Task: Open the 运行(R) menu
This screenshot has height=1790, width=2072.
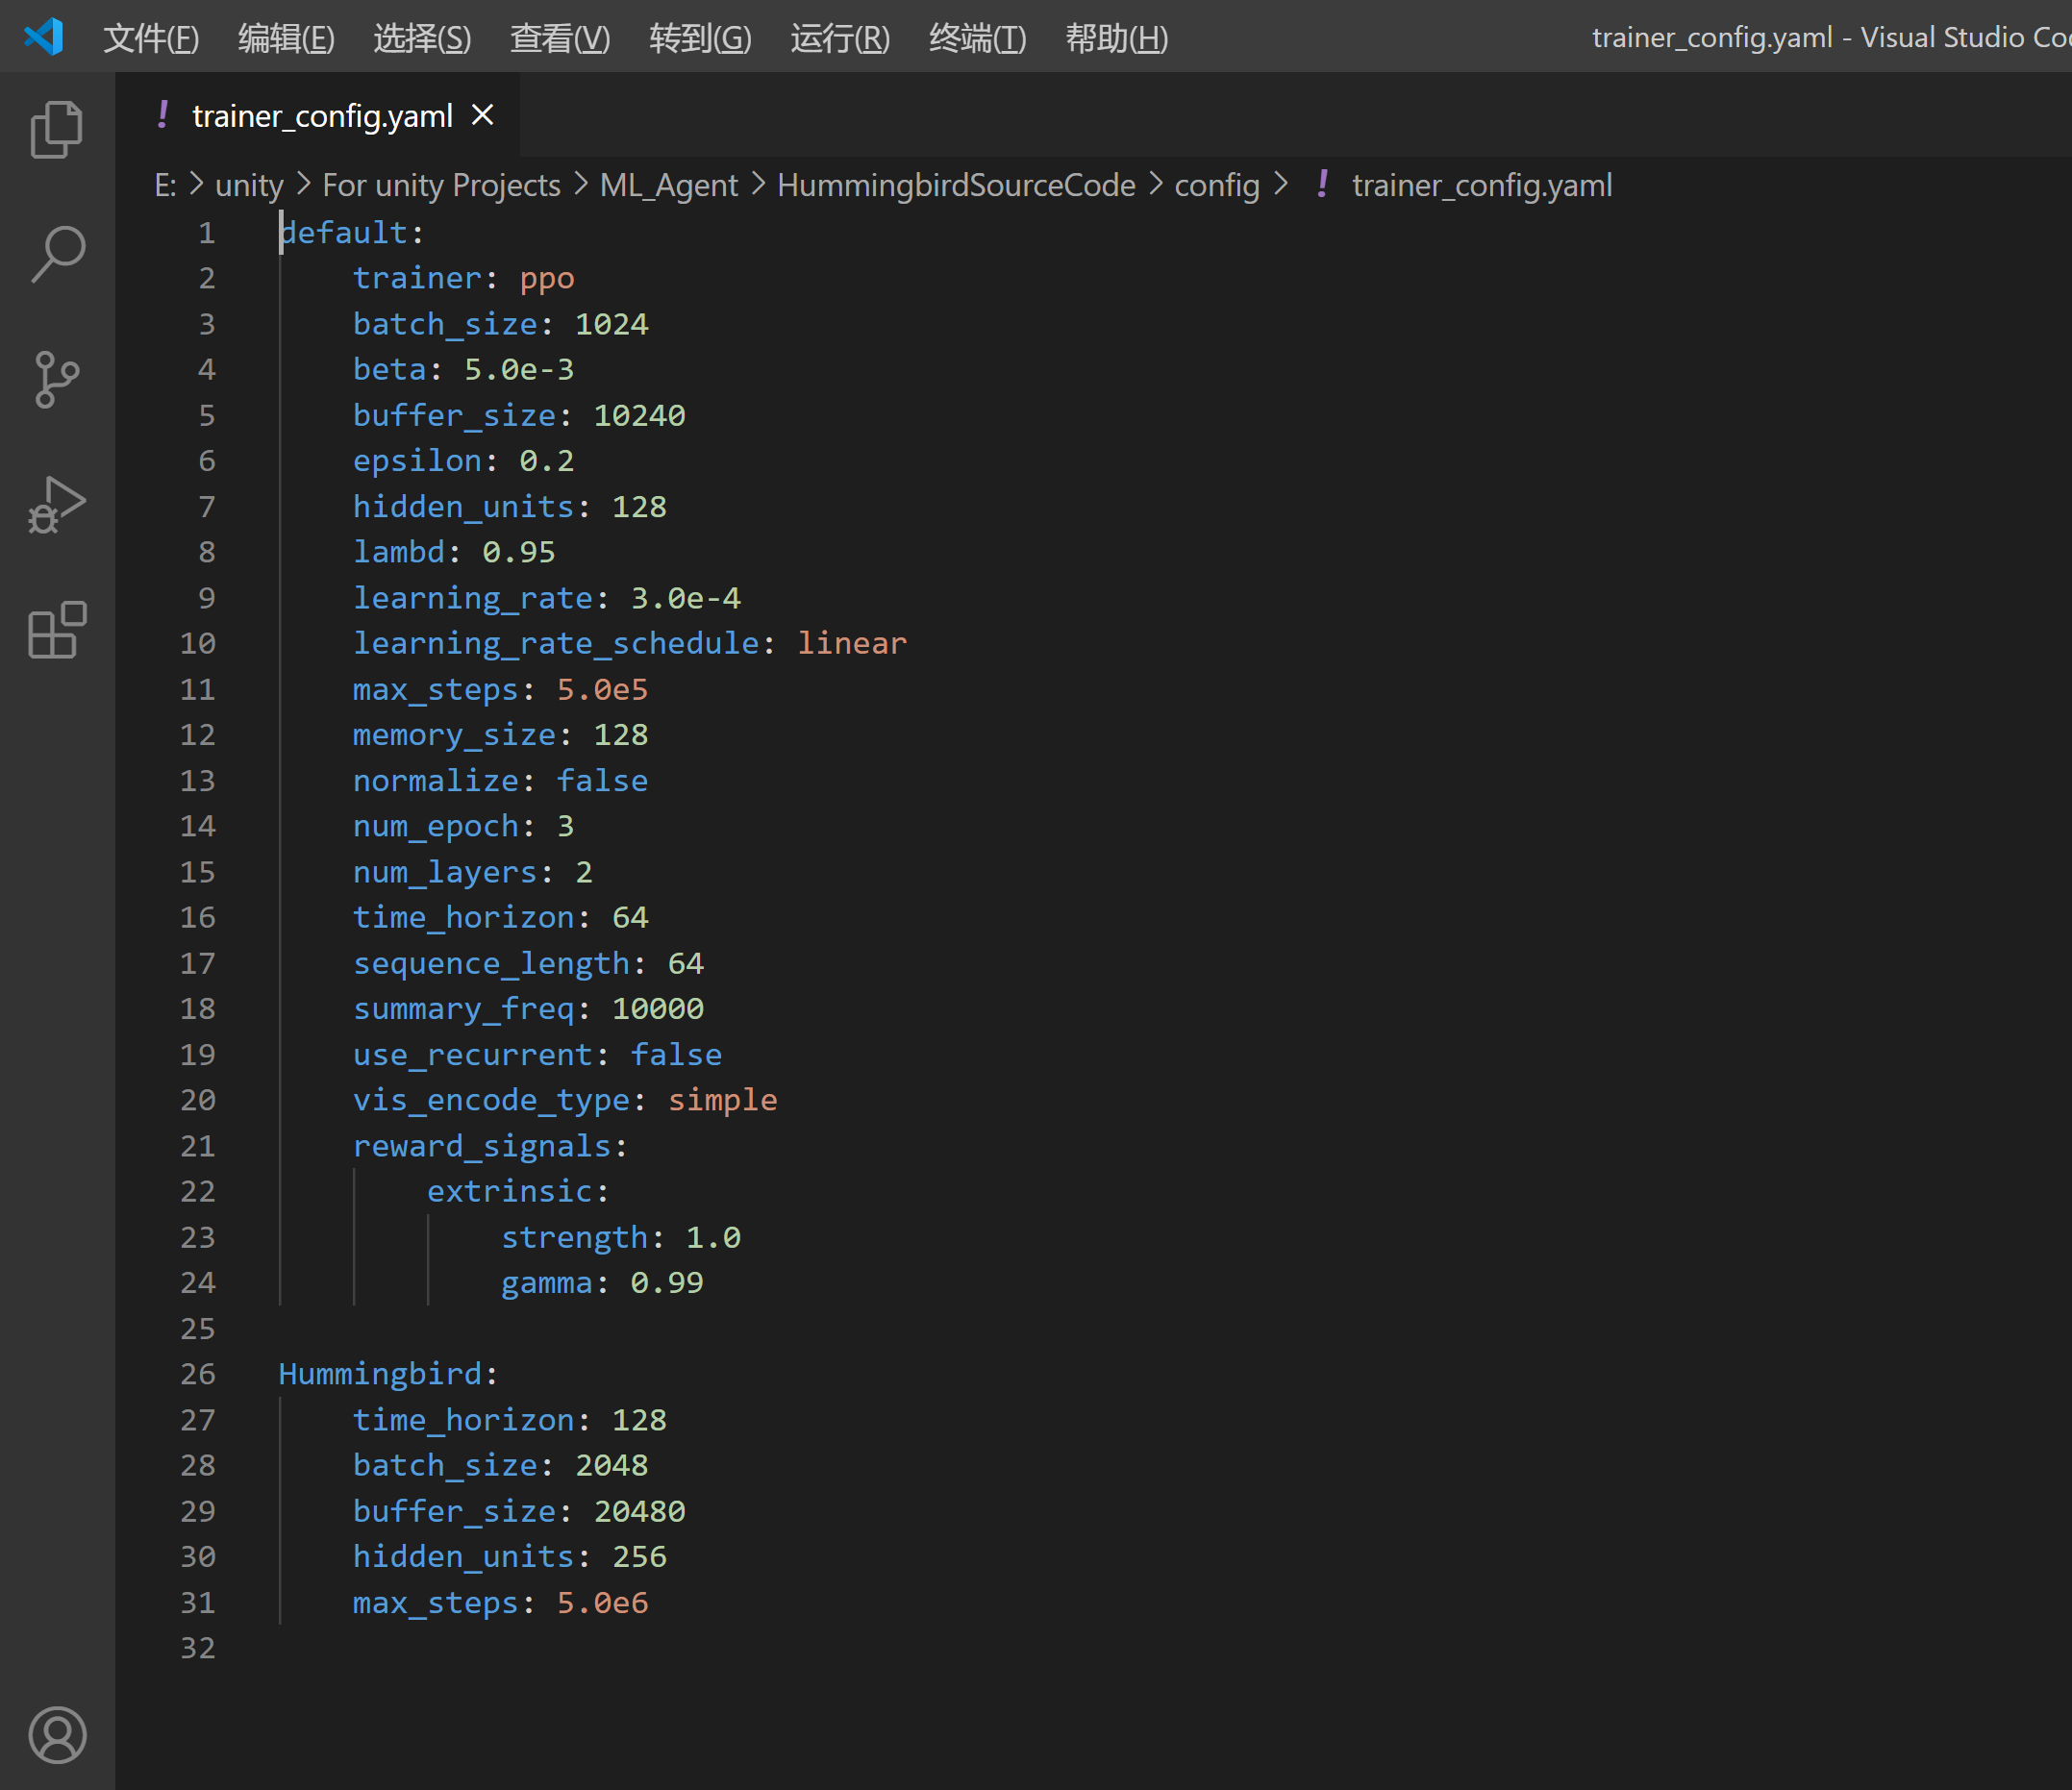Action: click(x=839, y=38)
